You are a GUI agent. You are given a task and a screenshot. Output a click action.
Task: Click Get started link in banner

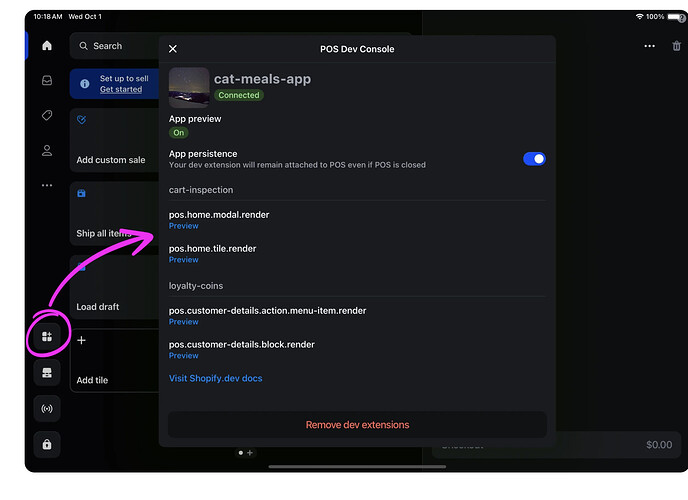pos(121,89)
